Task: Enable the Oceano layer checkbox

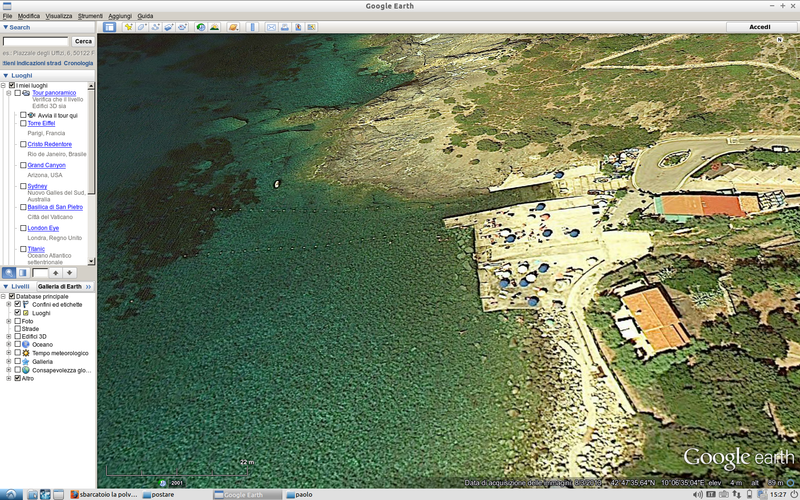Action: (17, 344)
